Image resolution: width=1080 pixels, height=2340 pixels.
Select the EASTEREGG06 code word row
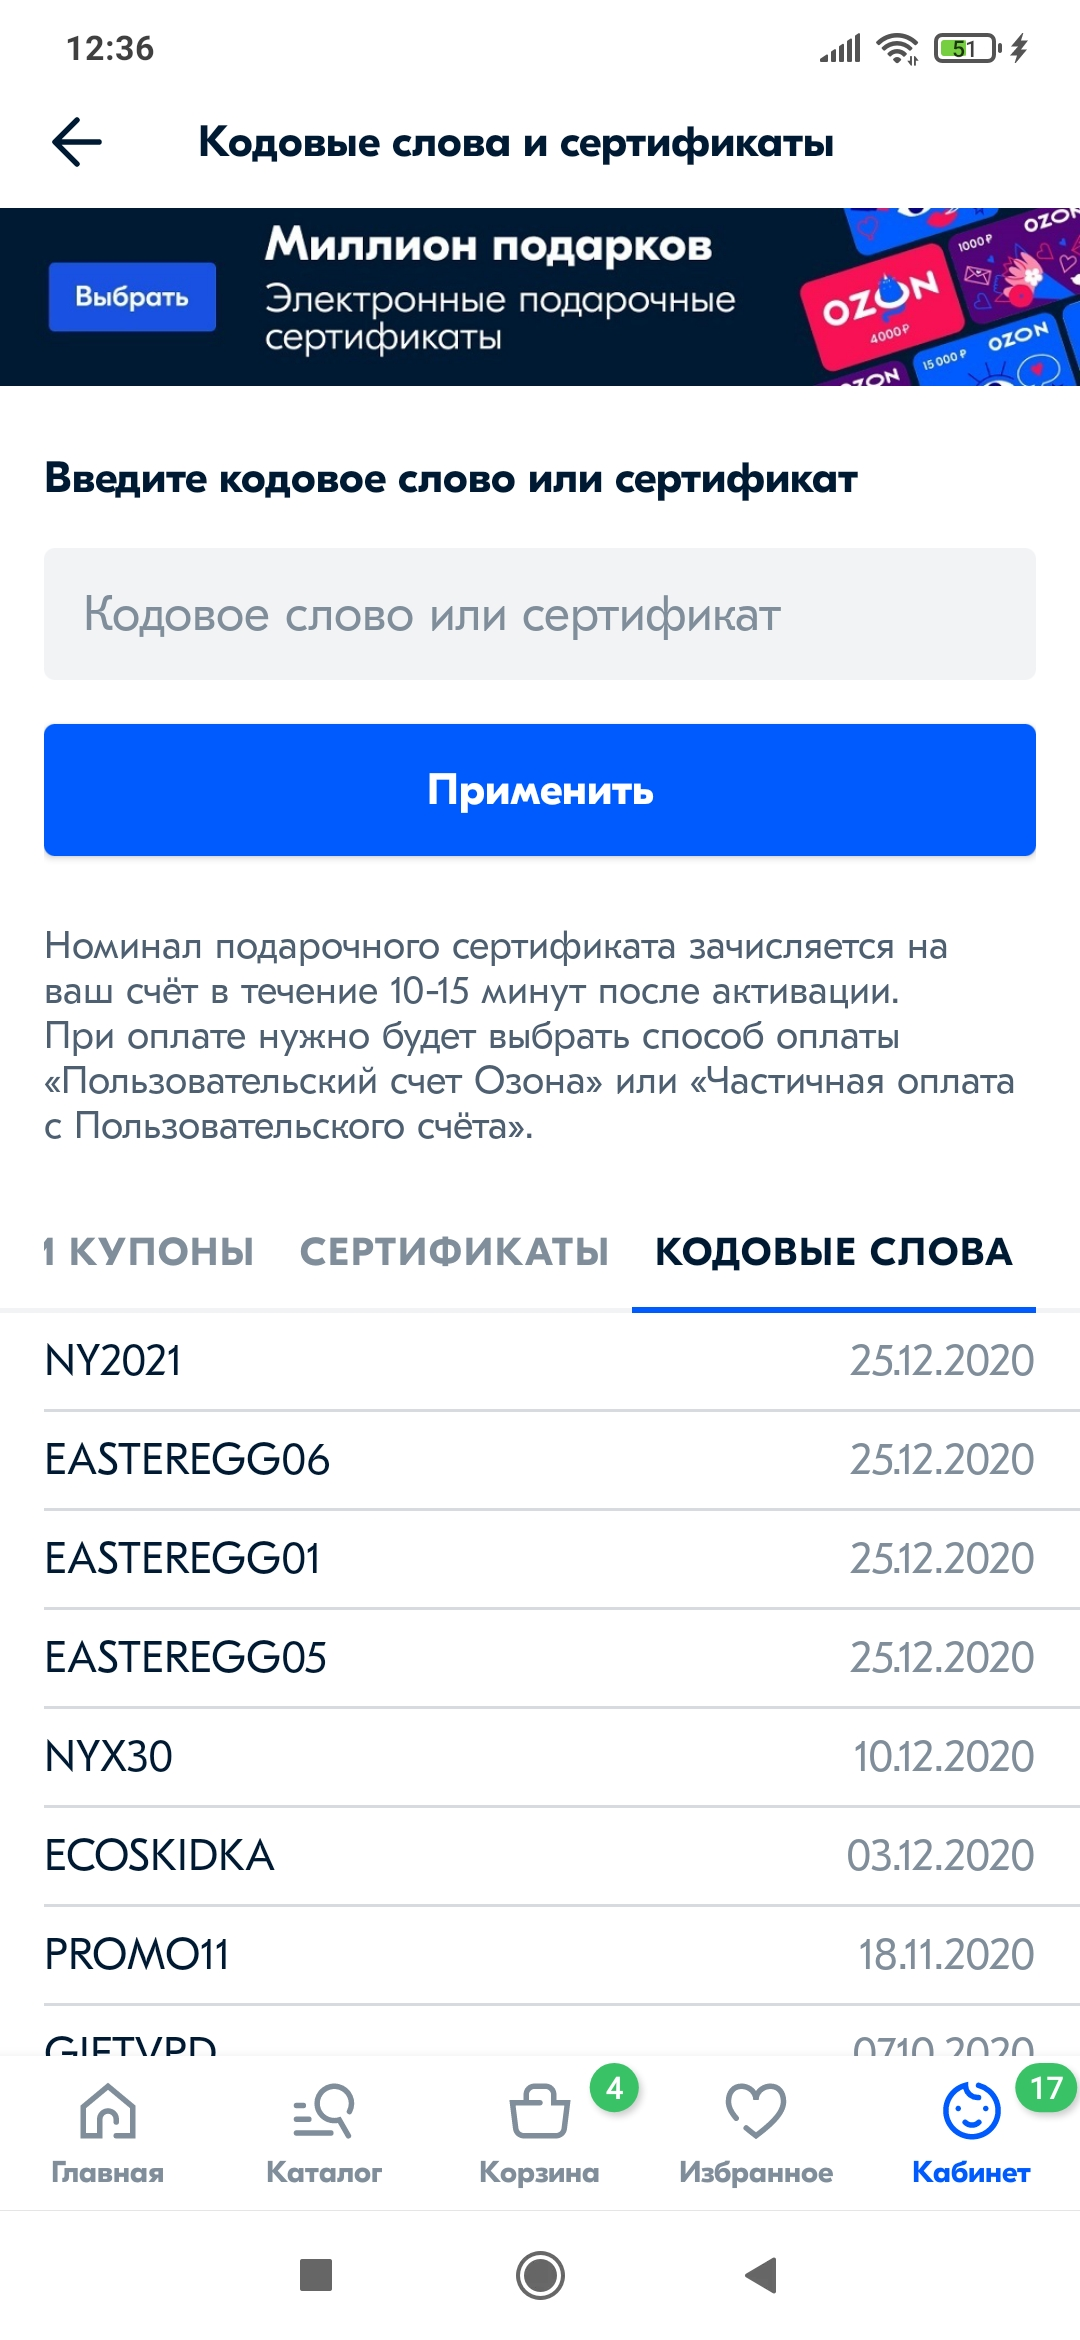click(540, 1460)
